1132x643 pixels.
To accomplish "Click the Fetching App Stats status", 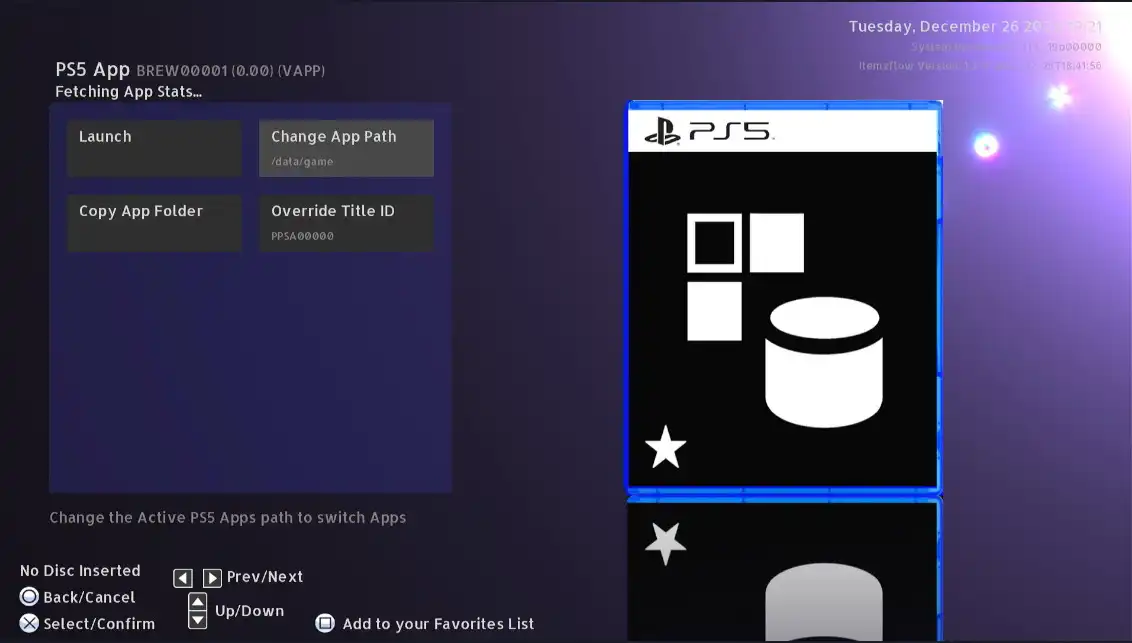I will coord(129,92).
